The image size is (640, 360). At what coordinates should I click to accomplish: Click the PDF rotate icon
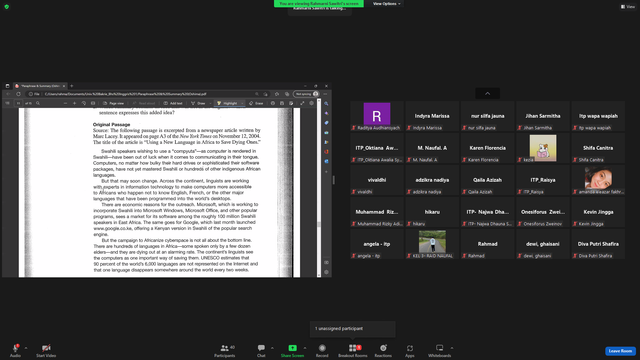coord(84,103)
